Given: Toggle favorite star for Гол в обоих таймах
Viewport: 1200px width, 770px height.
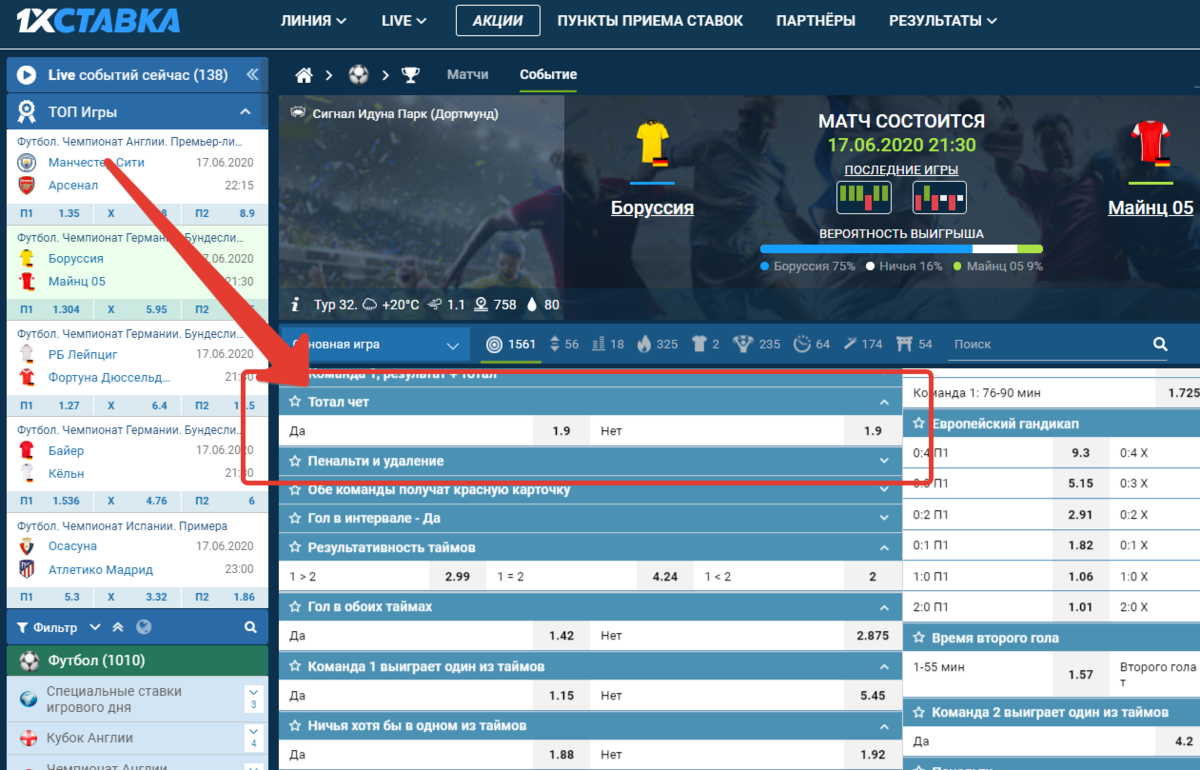Looking at the screenshot, I should [x=295, y=607].
